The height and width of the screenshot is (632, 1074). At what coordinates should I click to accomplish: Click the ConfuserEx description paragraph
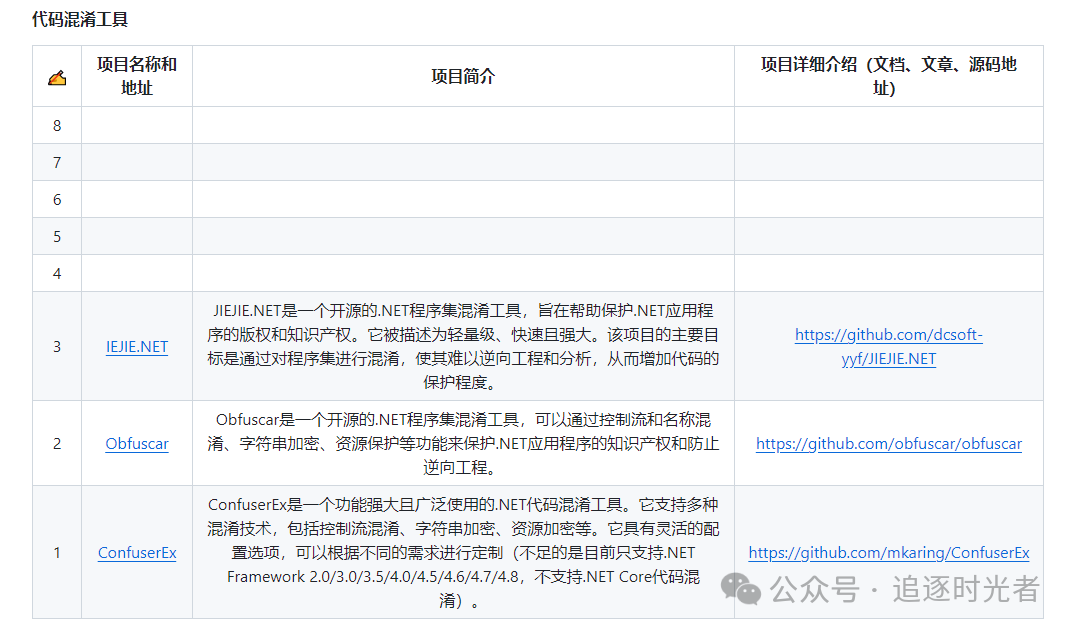(463, 553)
